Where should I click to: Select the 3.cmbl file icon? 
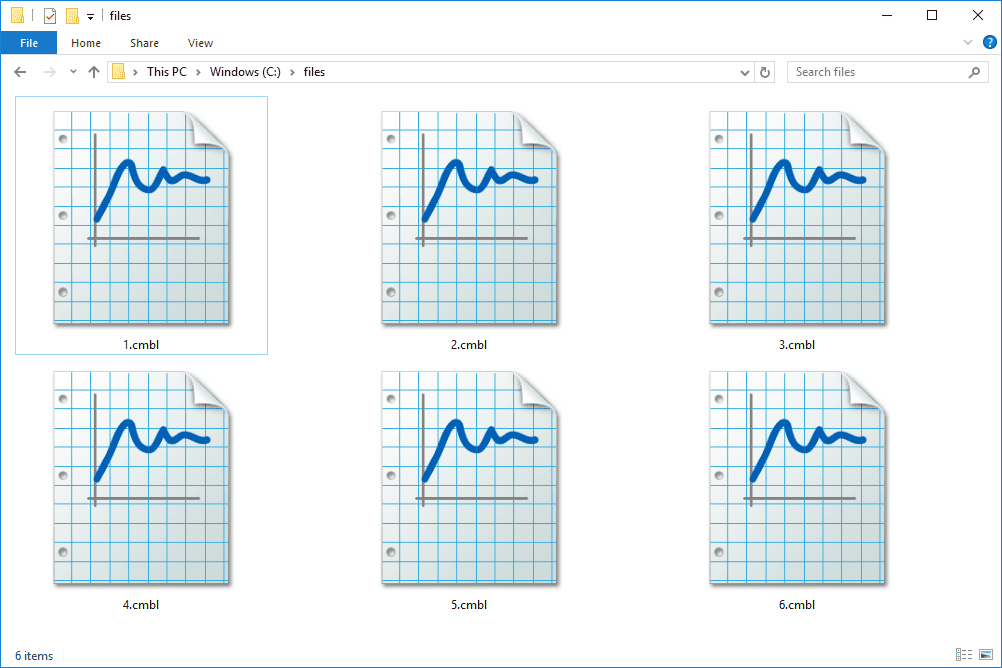[797, 218]
